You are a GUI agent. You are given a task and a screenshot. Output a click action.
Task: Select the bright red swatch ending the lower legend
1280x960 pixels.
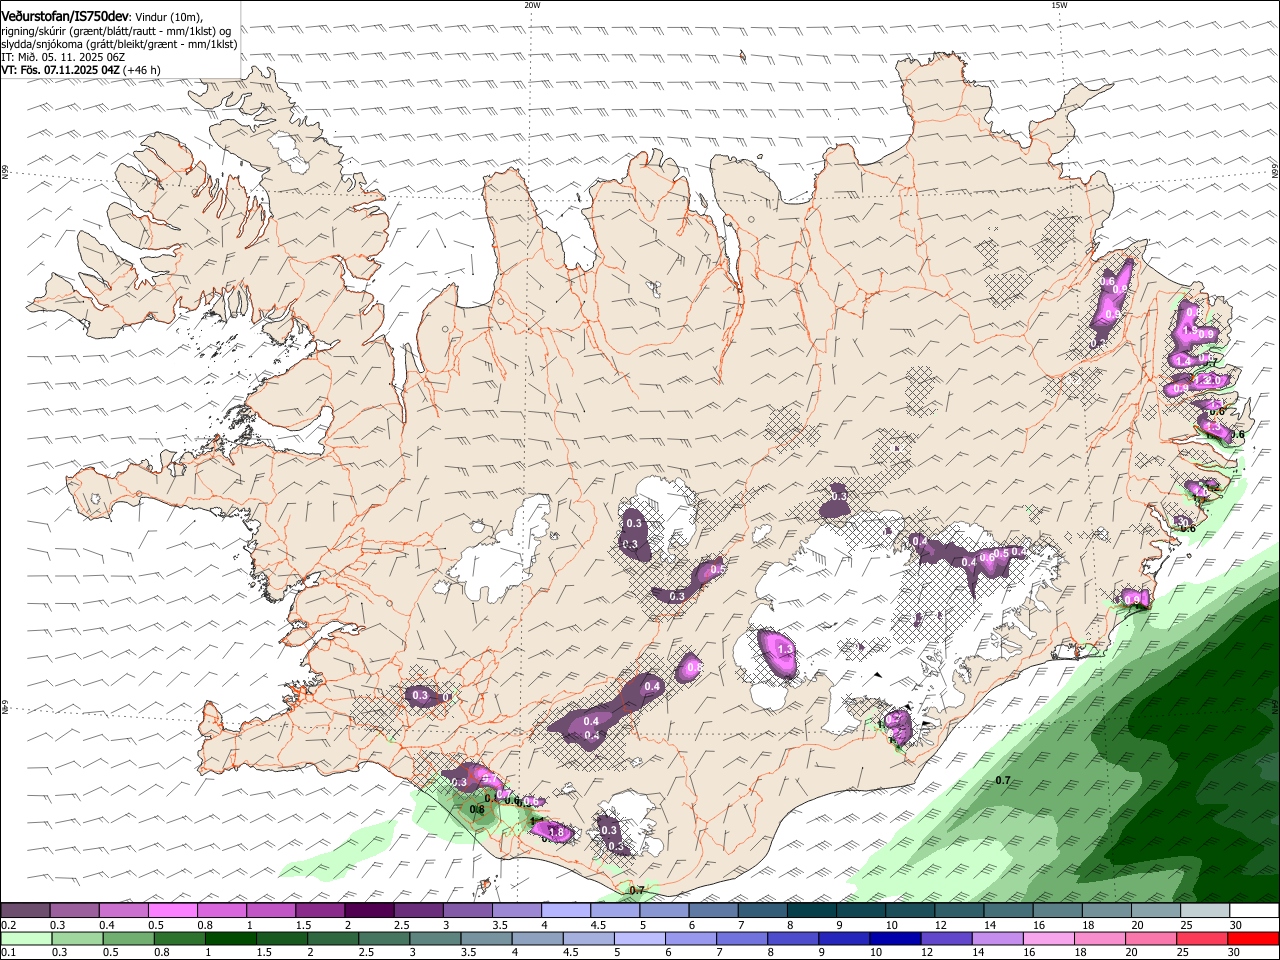pos(1253,939)
